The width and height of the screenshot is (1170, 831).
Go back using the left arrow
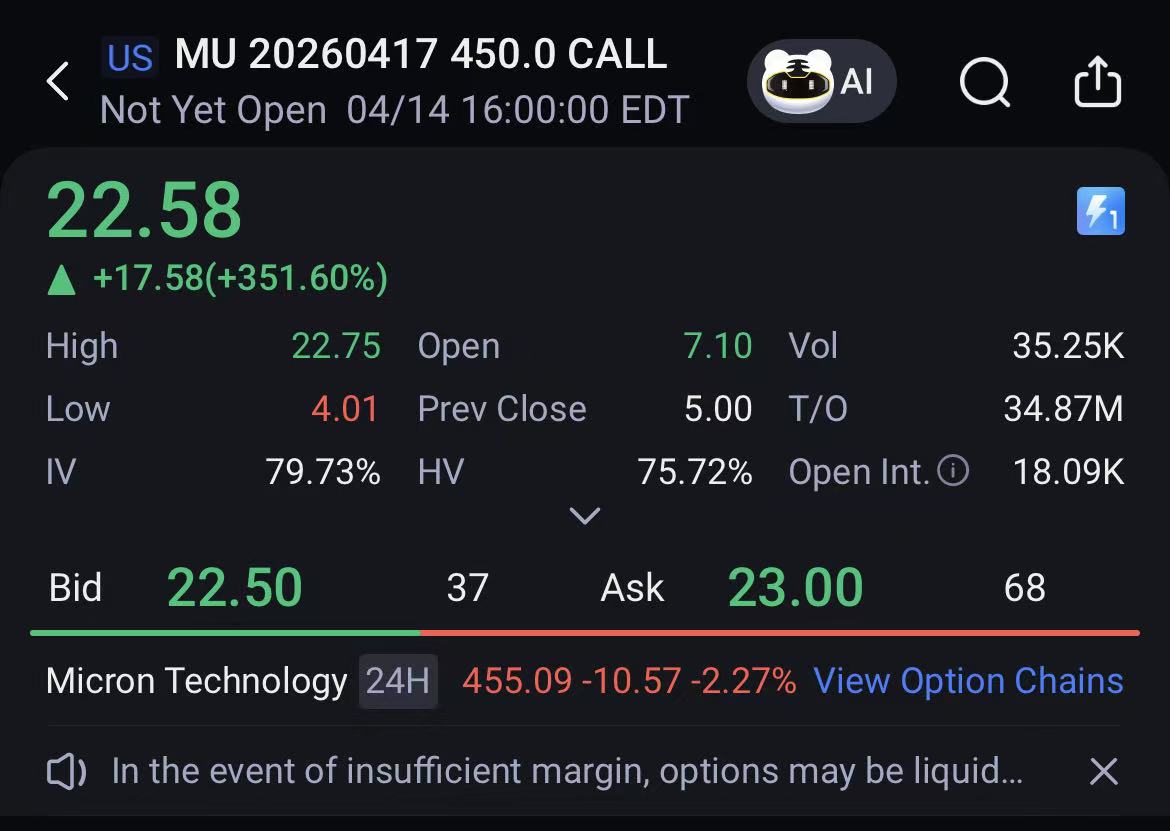(x=57, y=81)
